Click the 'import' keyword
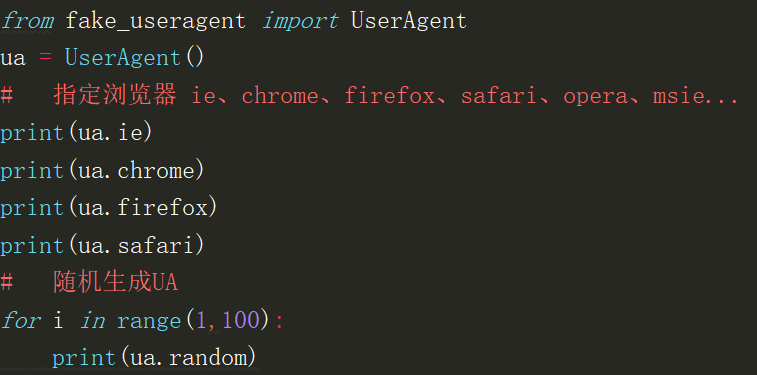The height and width of the screenshot is (375, 757). click(300, 21)
